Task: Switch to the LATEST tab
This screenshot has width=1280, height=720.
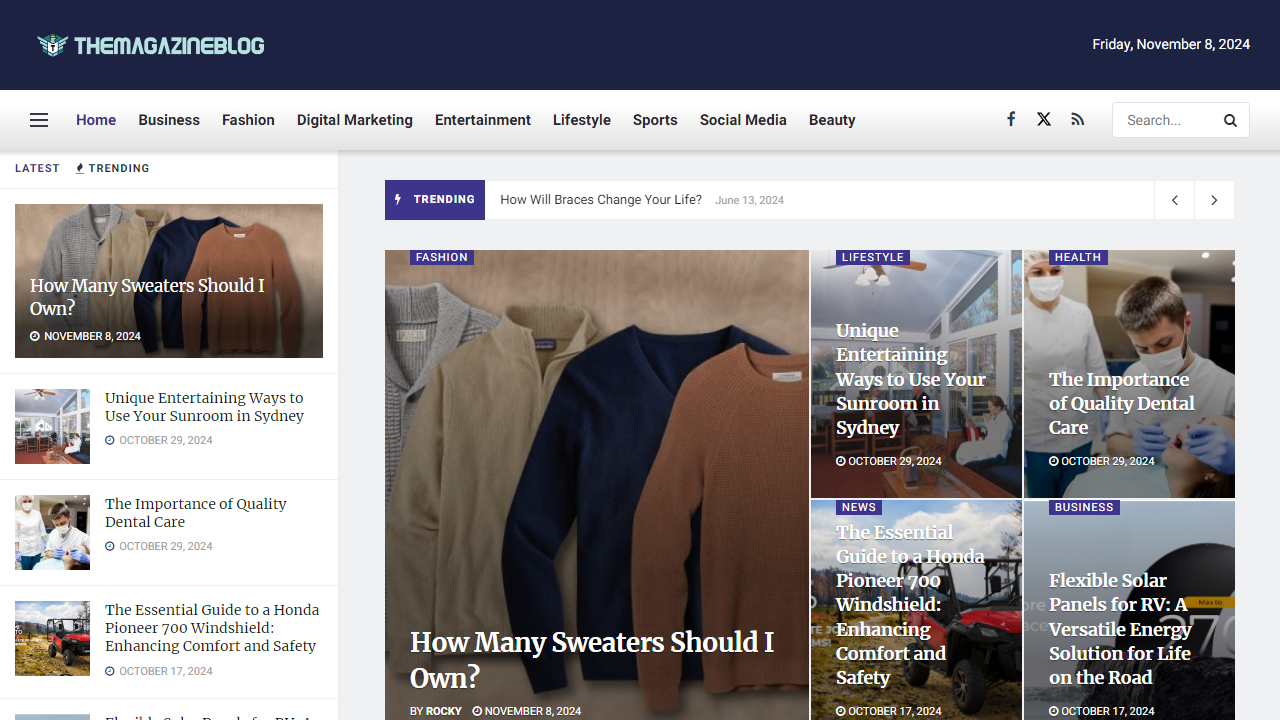Action: [x=37, y=168]
